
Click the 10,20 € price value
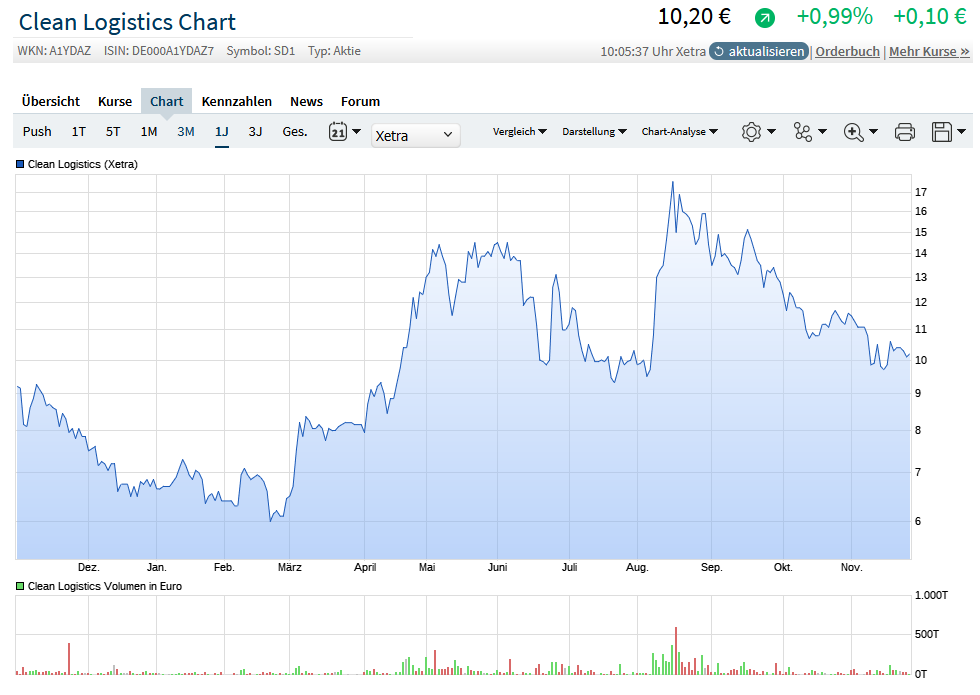coord(694,17)
